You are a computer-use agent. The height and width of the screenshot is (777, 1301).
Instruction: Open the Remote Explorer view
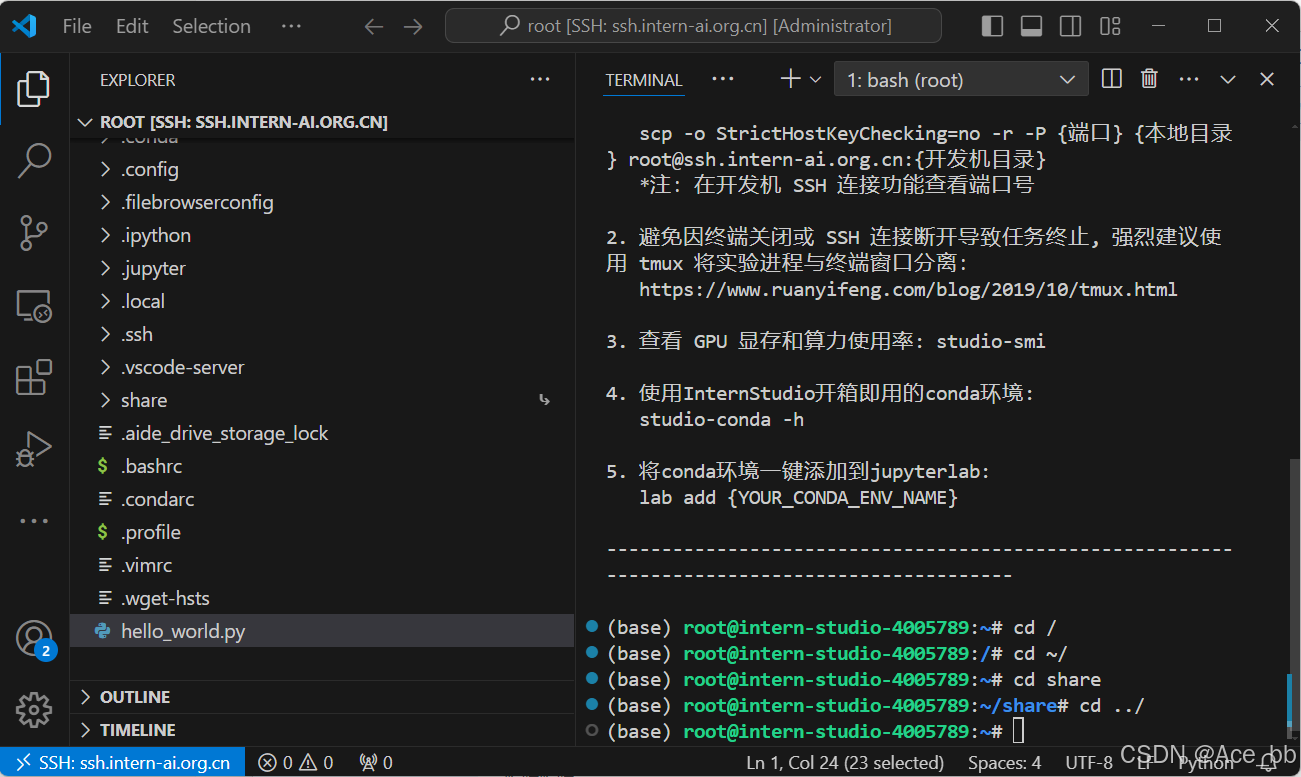(x=34, y=306)
